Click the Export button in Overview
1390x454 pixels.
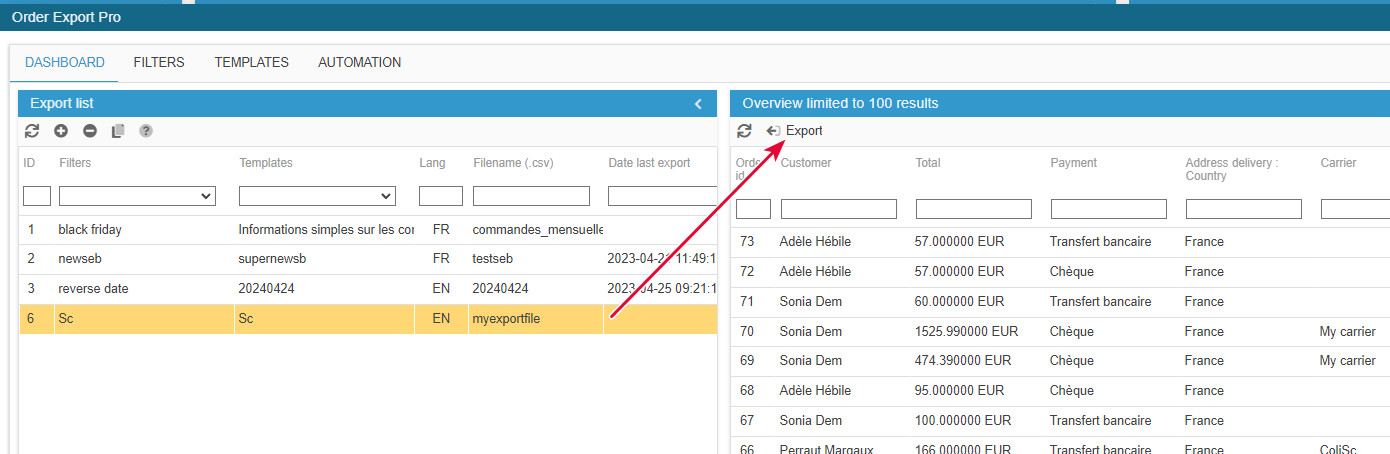click(x=795, y=131)
